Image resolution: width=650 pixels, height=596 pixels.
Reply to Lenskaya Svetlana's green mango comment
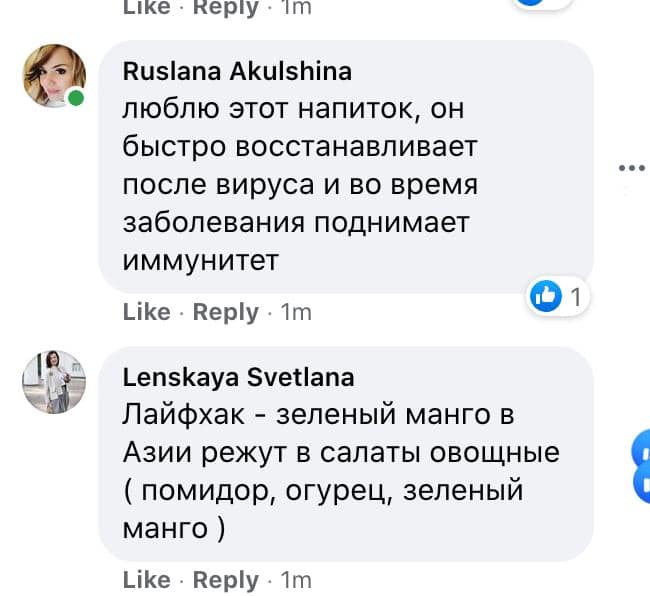[225, 579]
